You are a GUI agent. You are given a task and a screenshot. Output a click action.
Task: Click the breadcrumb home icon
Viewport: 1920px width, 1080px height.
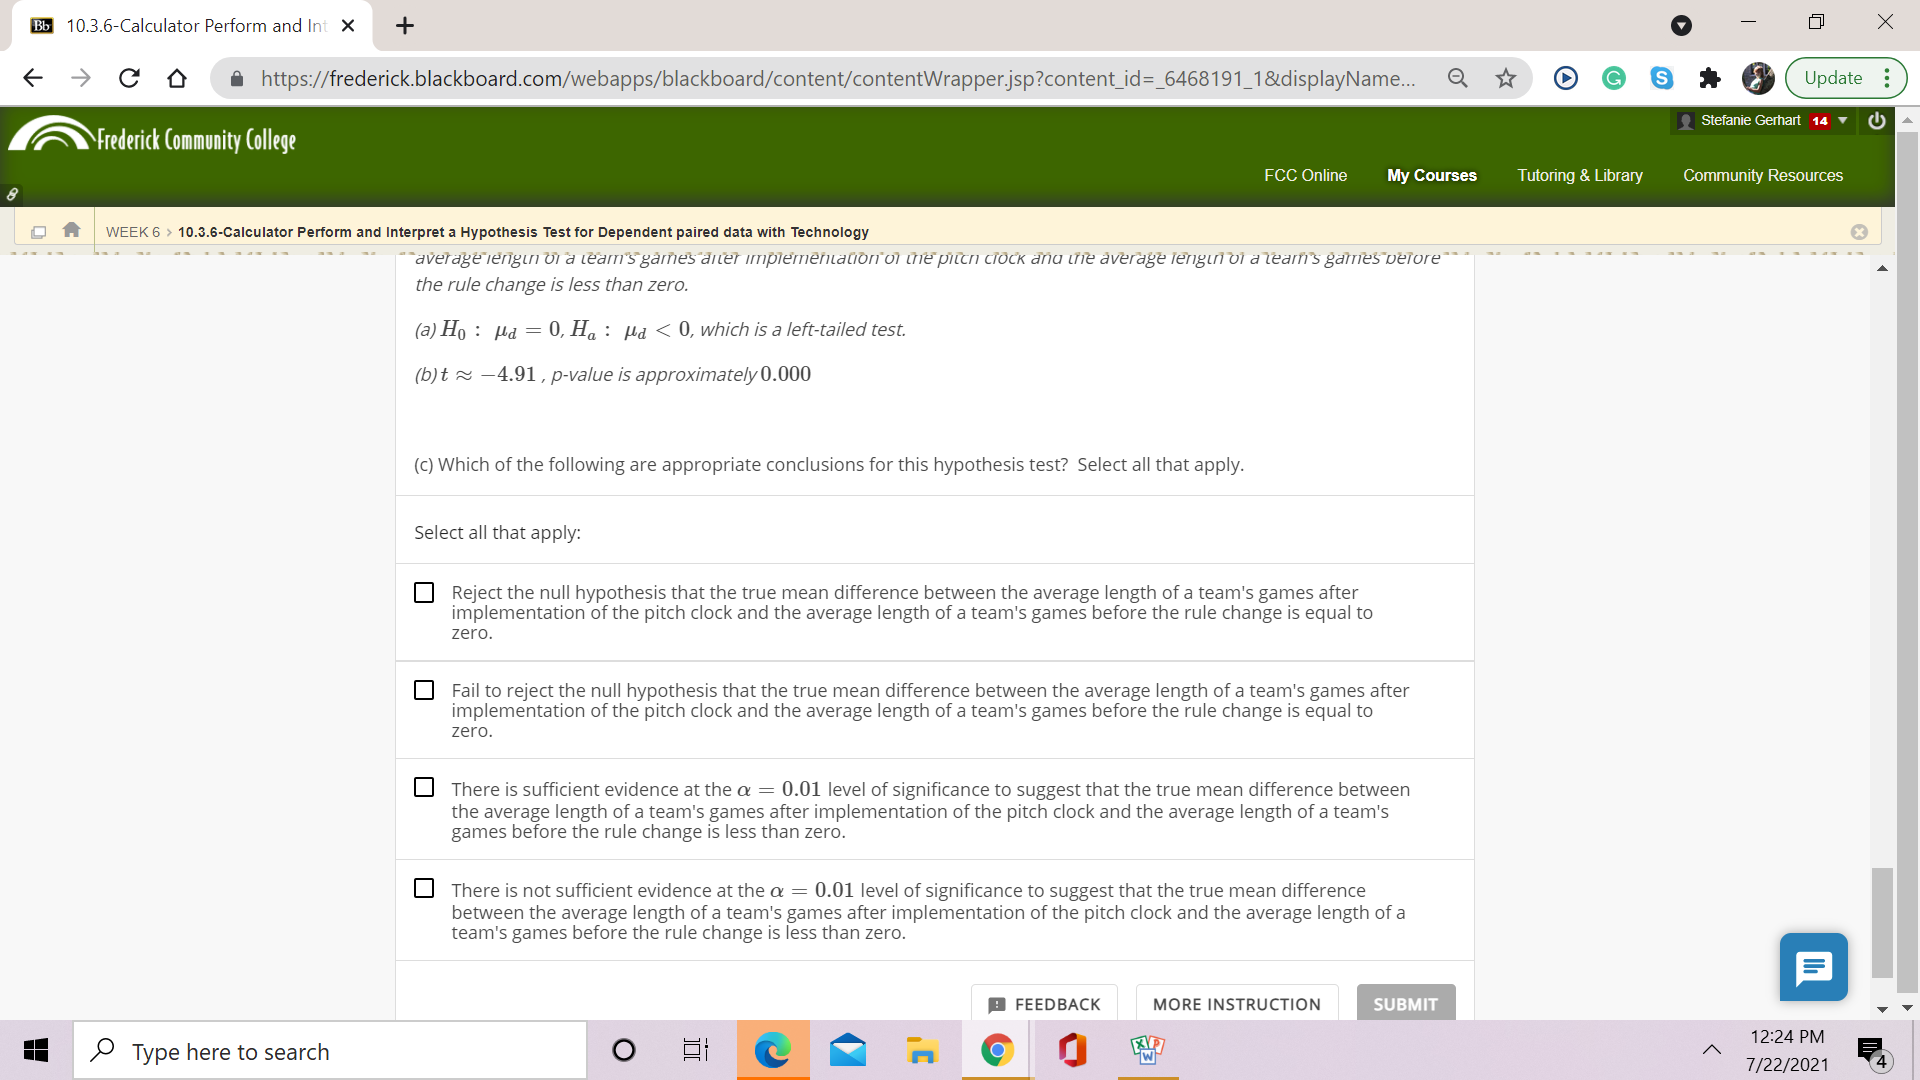tap(70, 229)
